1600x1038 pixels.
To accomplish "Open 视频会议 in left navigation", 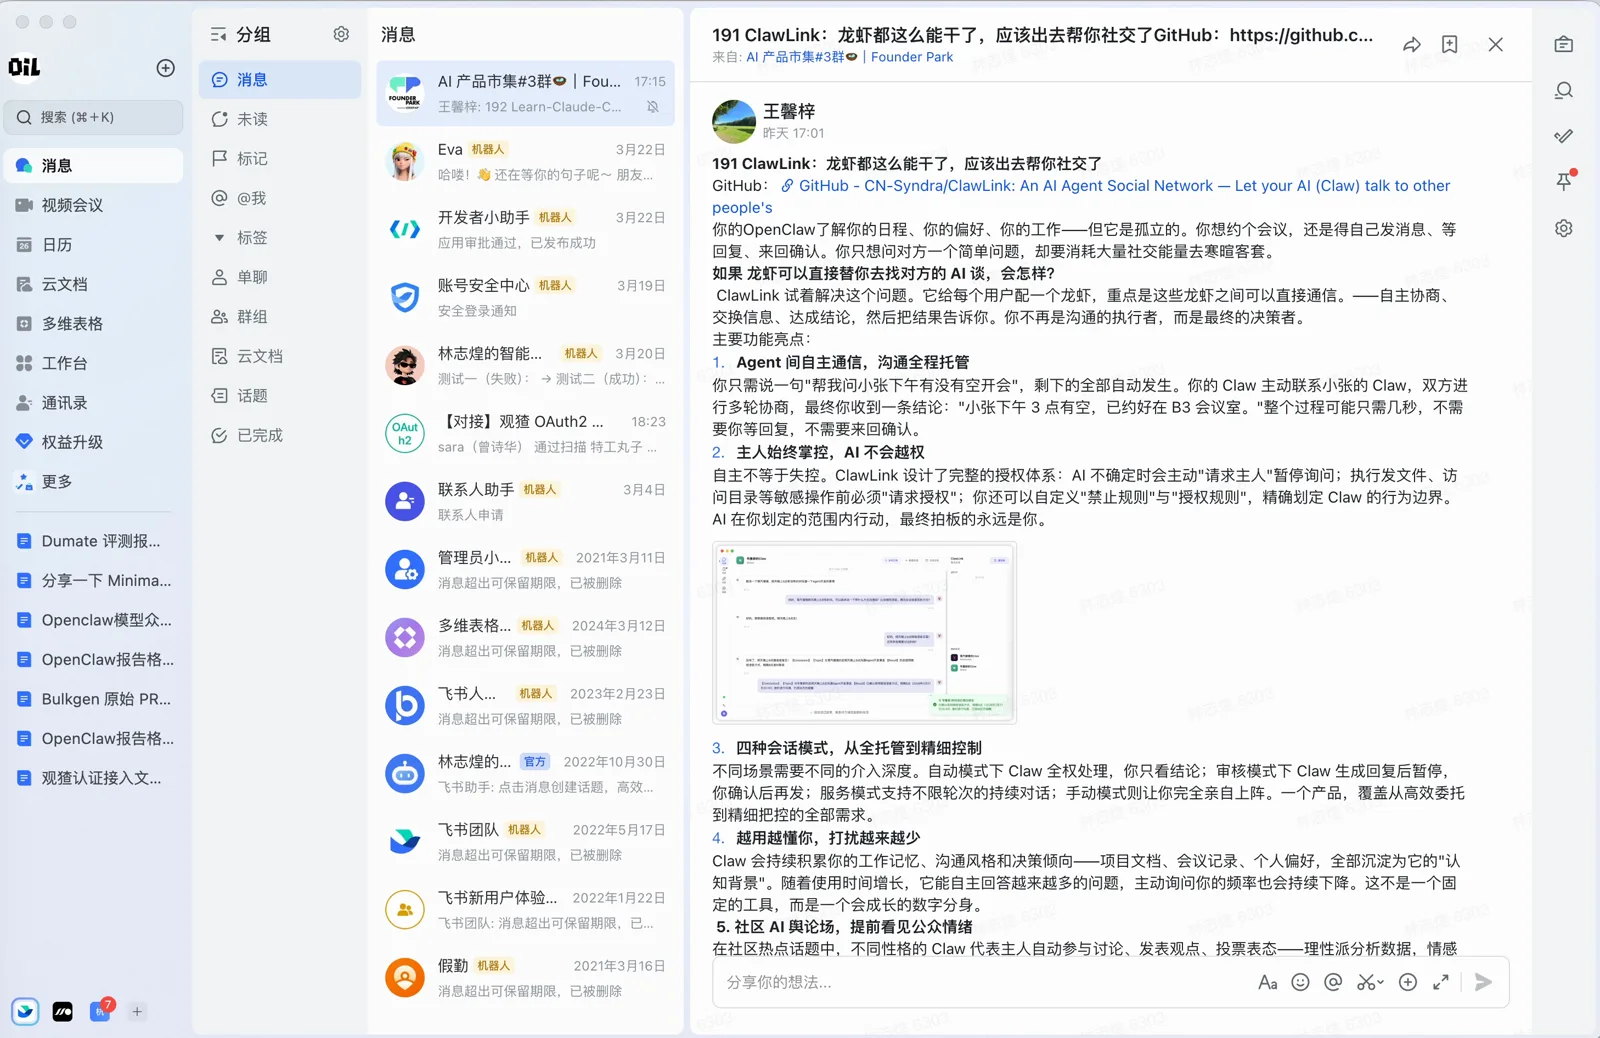I will coord(94,205).
